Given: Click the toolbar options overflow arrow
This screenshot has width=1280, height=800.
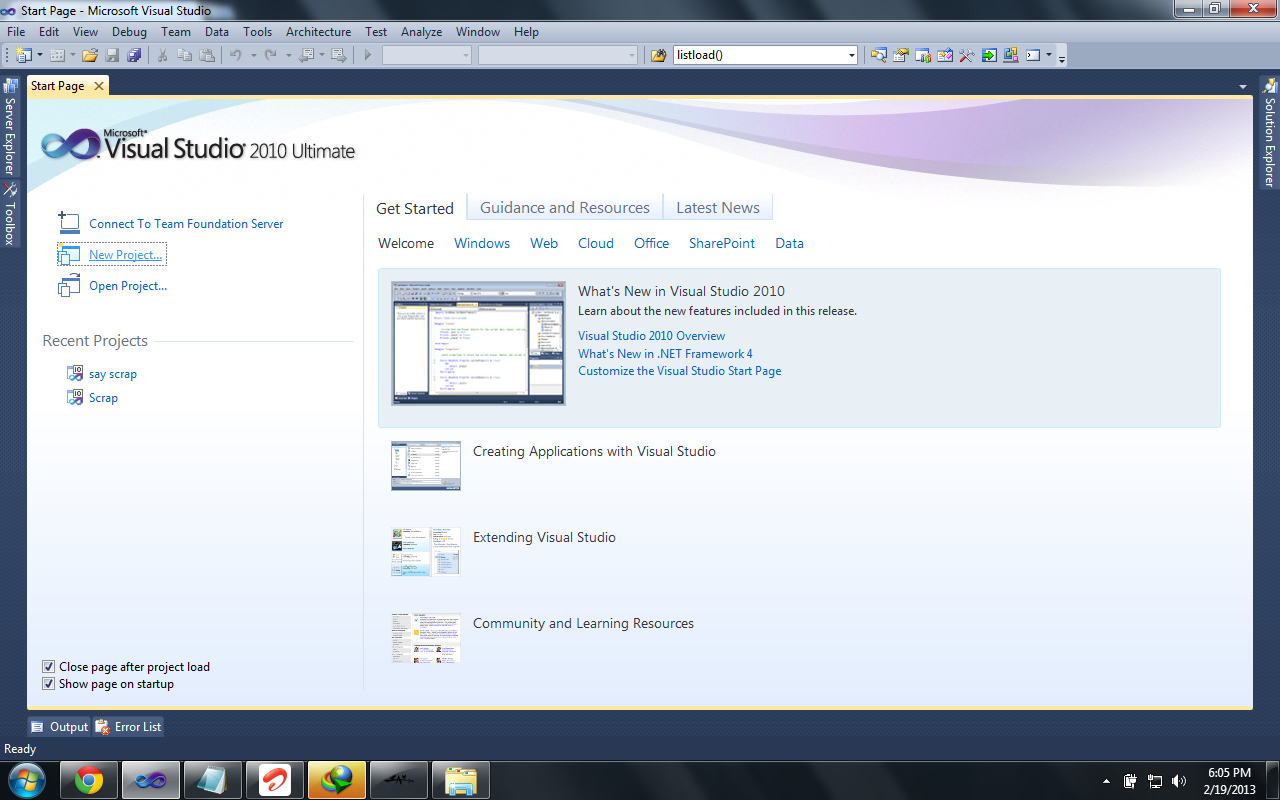Looking at the screenshot, I should click(1061, 56).
